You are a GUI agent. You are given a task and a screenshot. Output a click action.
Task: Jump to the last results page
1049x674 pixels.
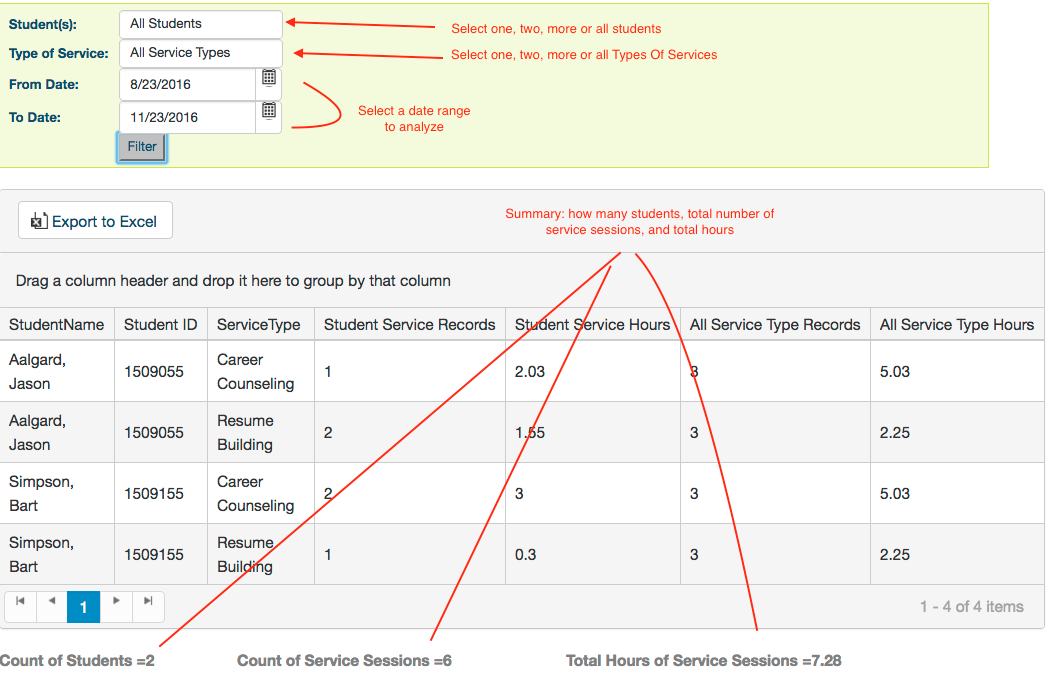tap(148, 602)
